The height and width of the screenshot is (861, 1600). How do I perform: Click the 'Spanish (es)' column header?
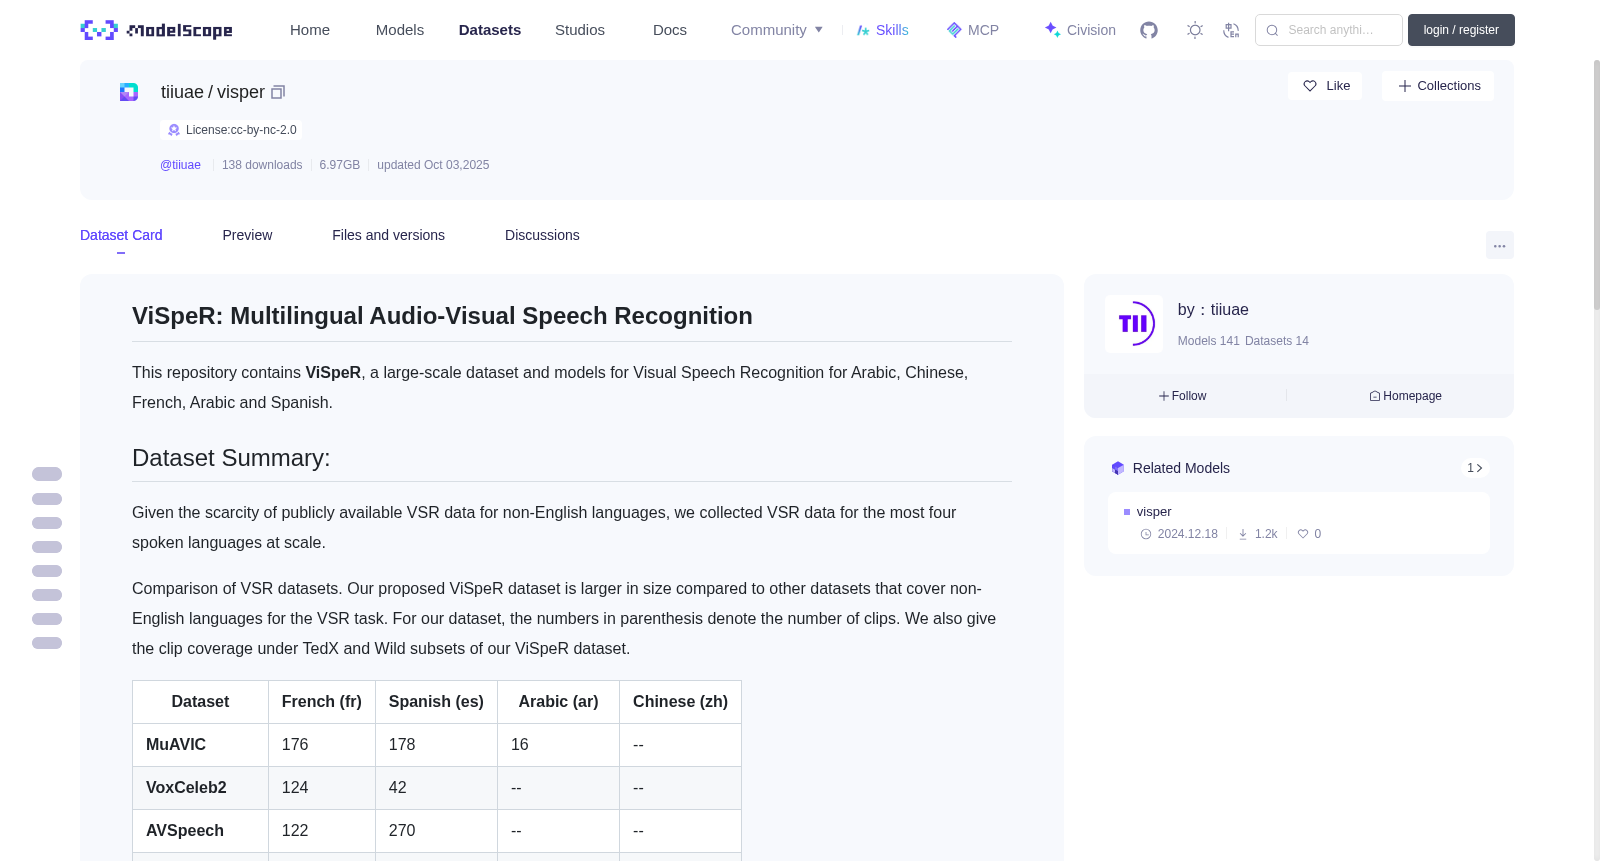click(436, 702)
